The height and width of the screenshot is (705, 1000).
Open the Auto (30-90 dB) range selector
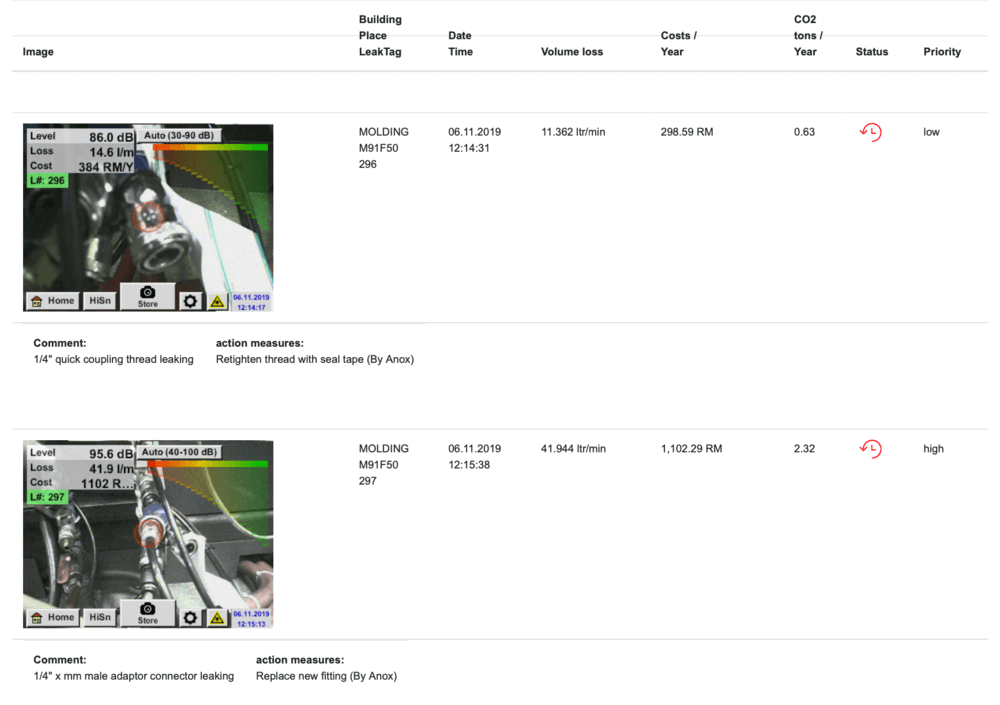179,135
